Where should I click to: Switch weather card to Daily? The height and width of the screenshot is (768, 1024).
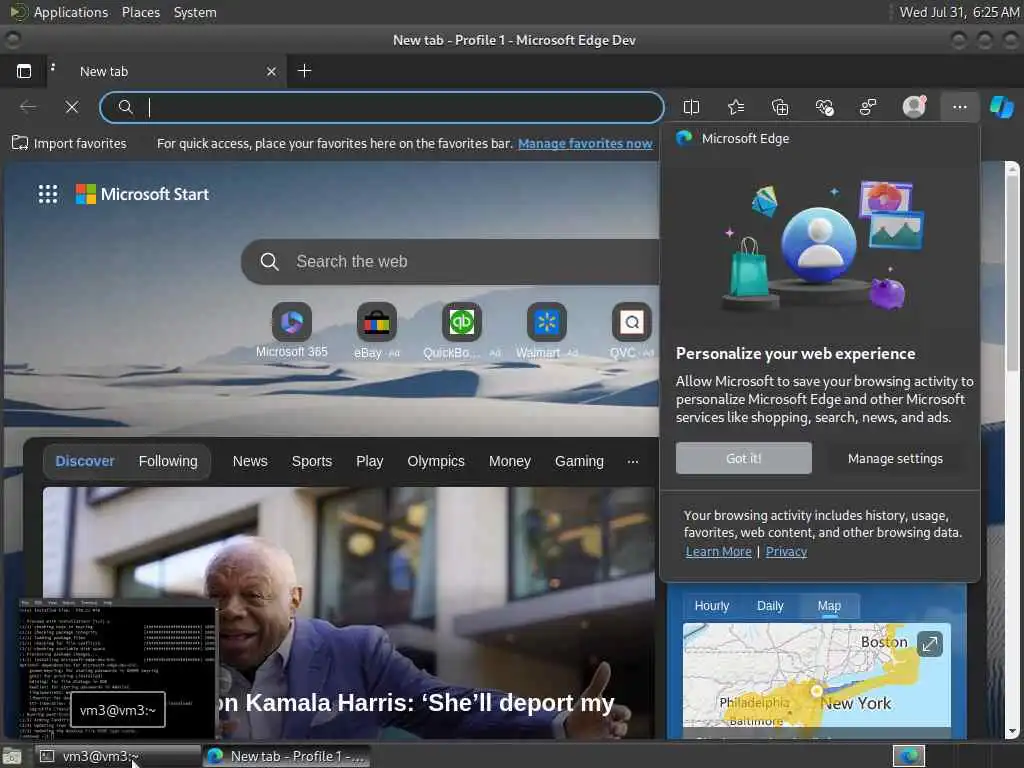[x=770, y=606]
